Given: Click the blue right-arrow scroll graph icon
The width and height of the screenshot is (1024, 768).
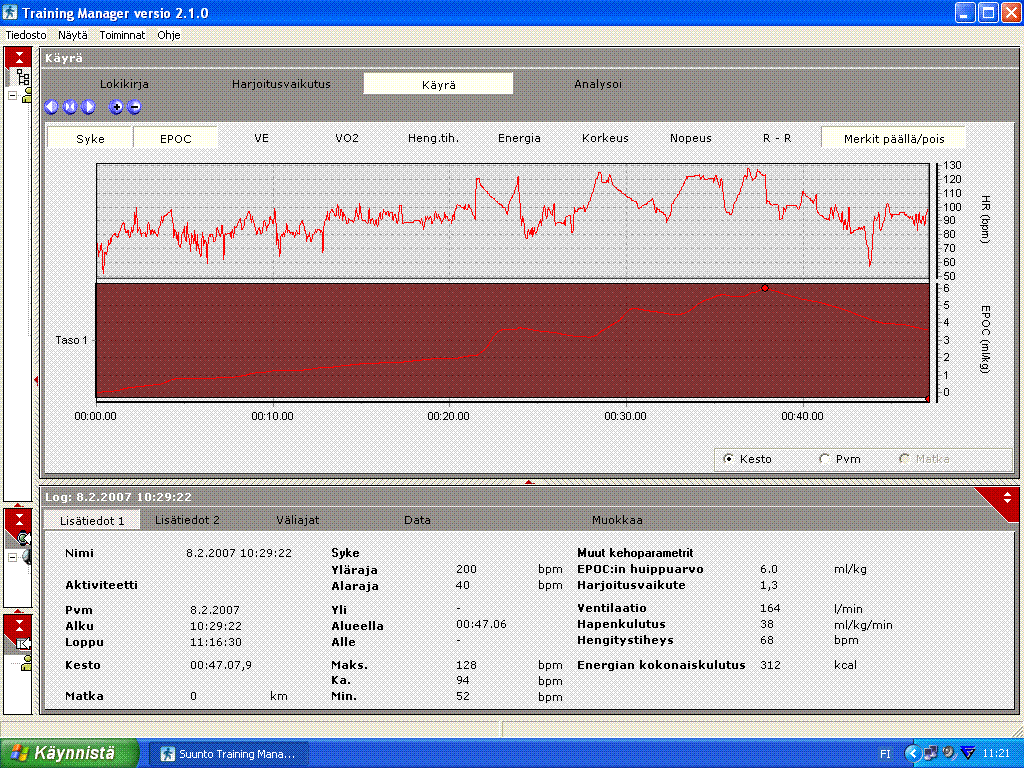Looking at the screenshot, I should click(x=89, y=107).
